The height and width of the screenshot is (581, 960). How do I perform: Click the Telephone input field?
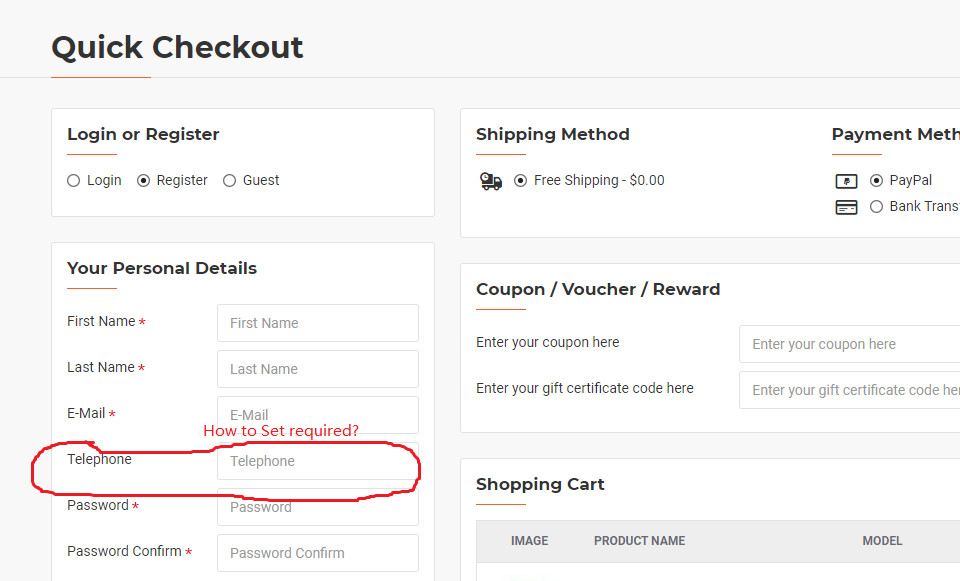[318, 461]
